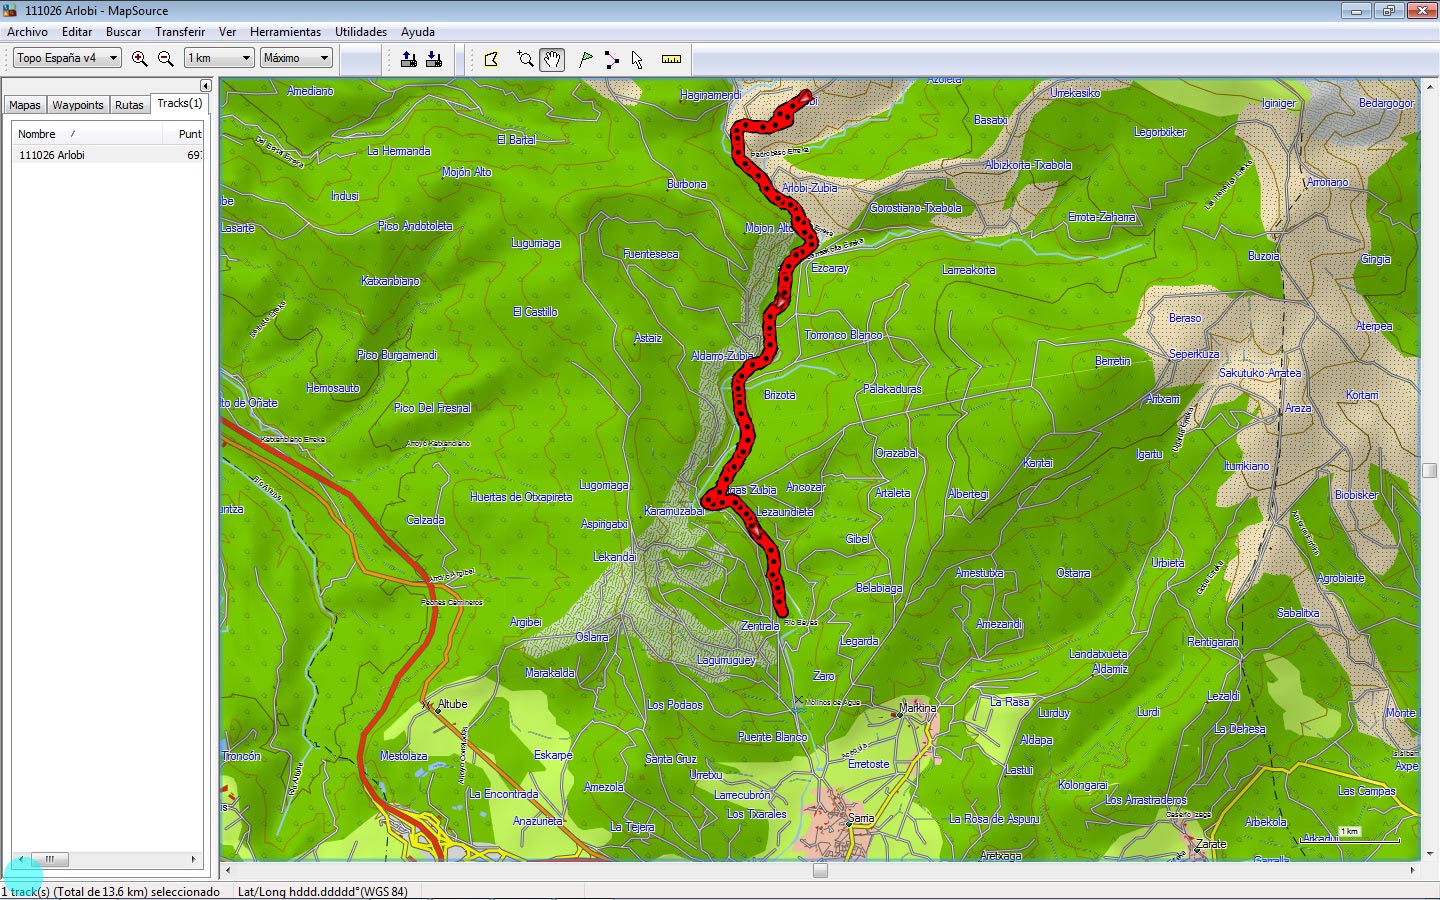
Task: Open the Topo España v4 map dropdown
Action: 67,58
